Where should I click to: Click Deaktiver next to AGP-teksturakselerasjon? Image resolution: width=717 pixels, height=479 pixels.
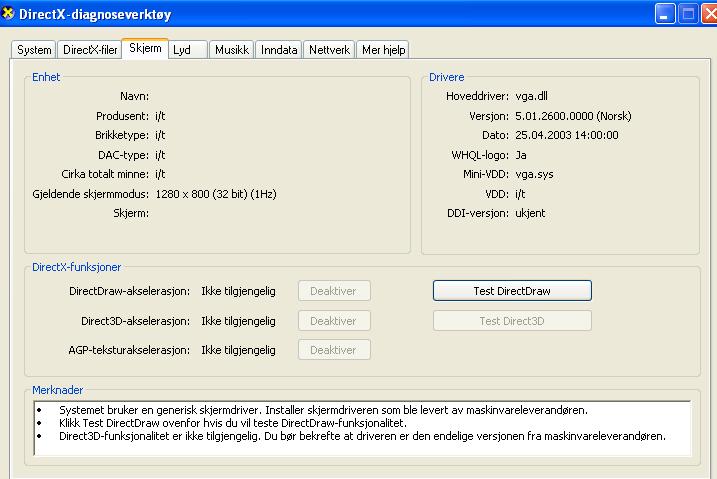334,350
